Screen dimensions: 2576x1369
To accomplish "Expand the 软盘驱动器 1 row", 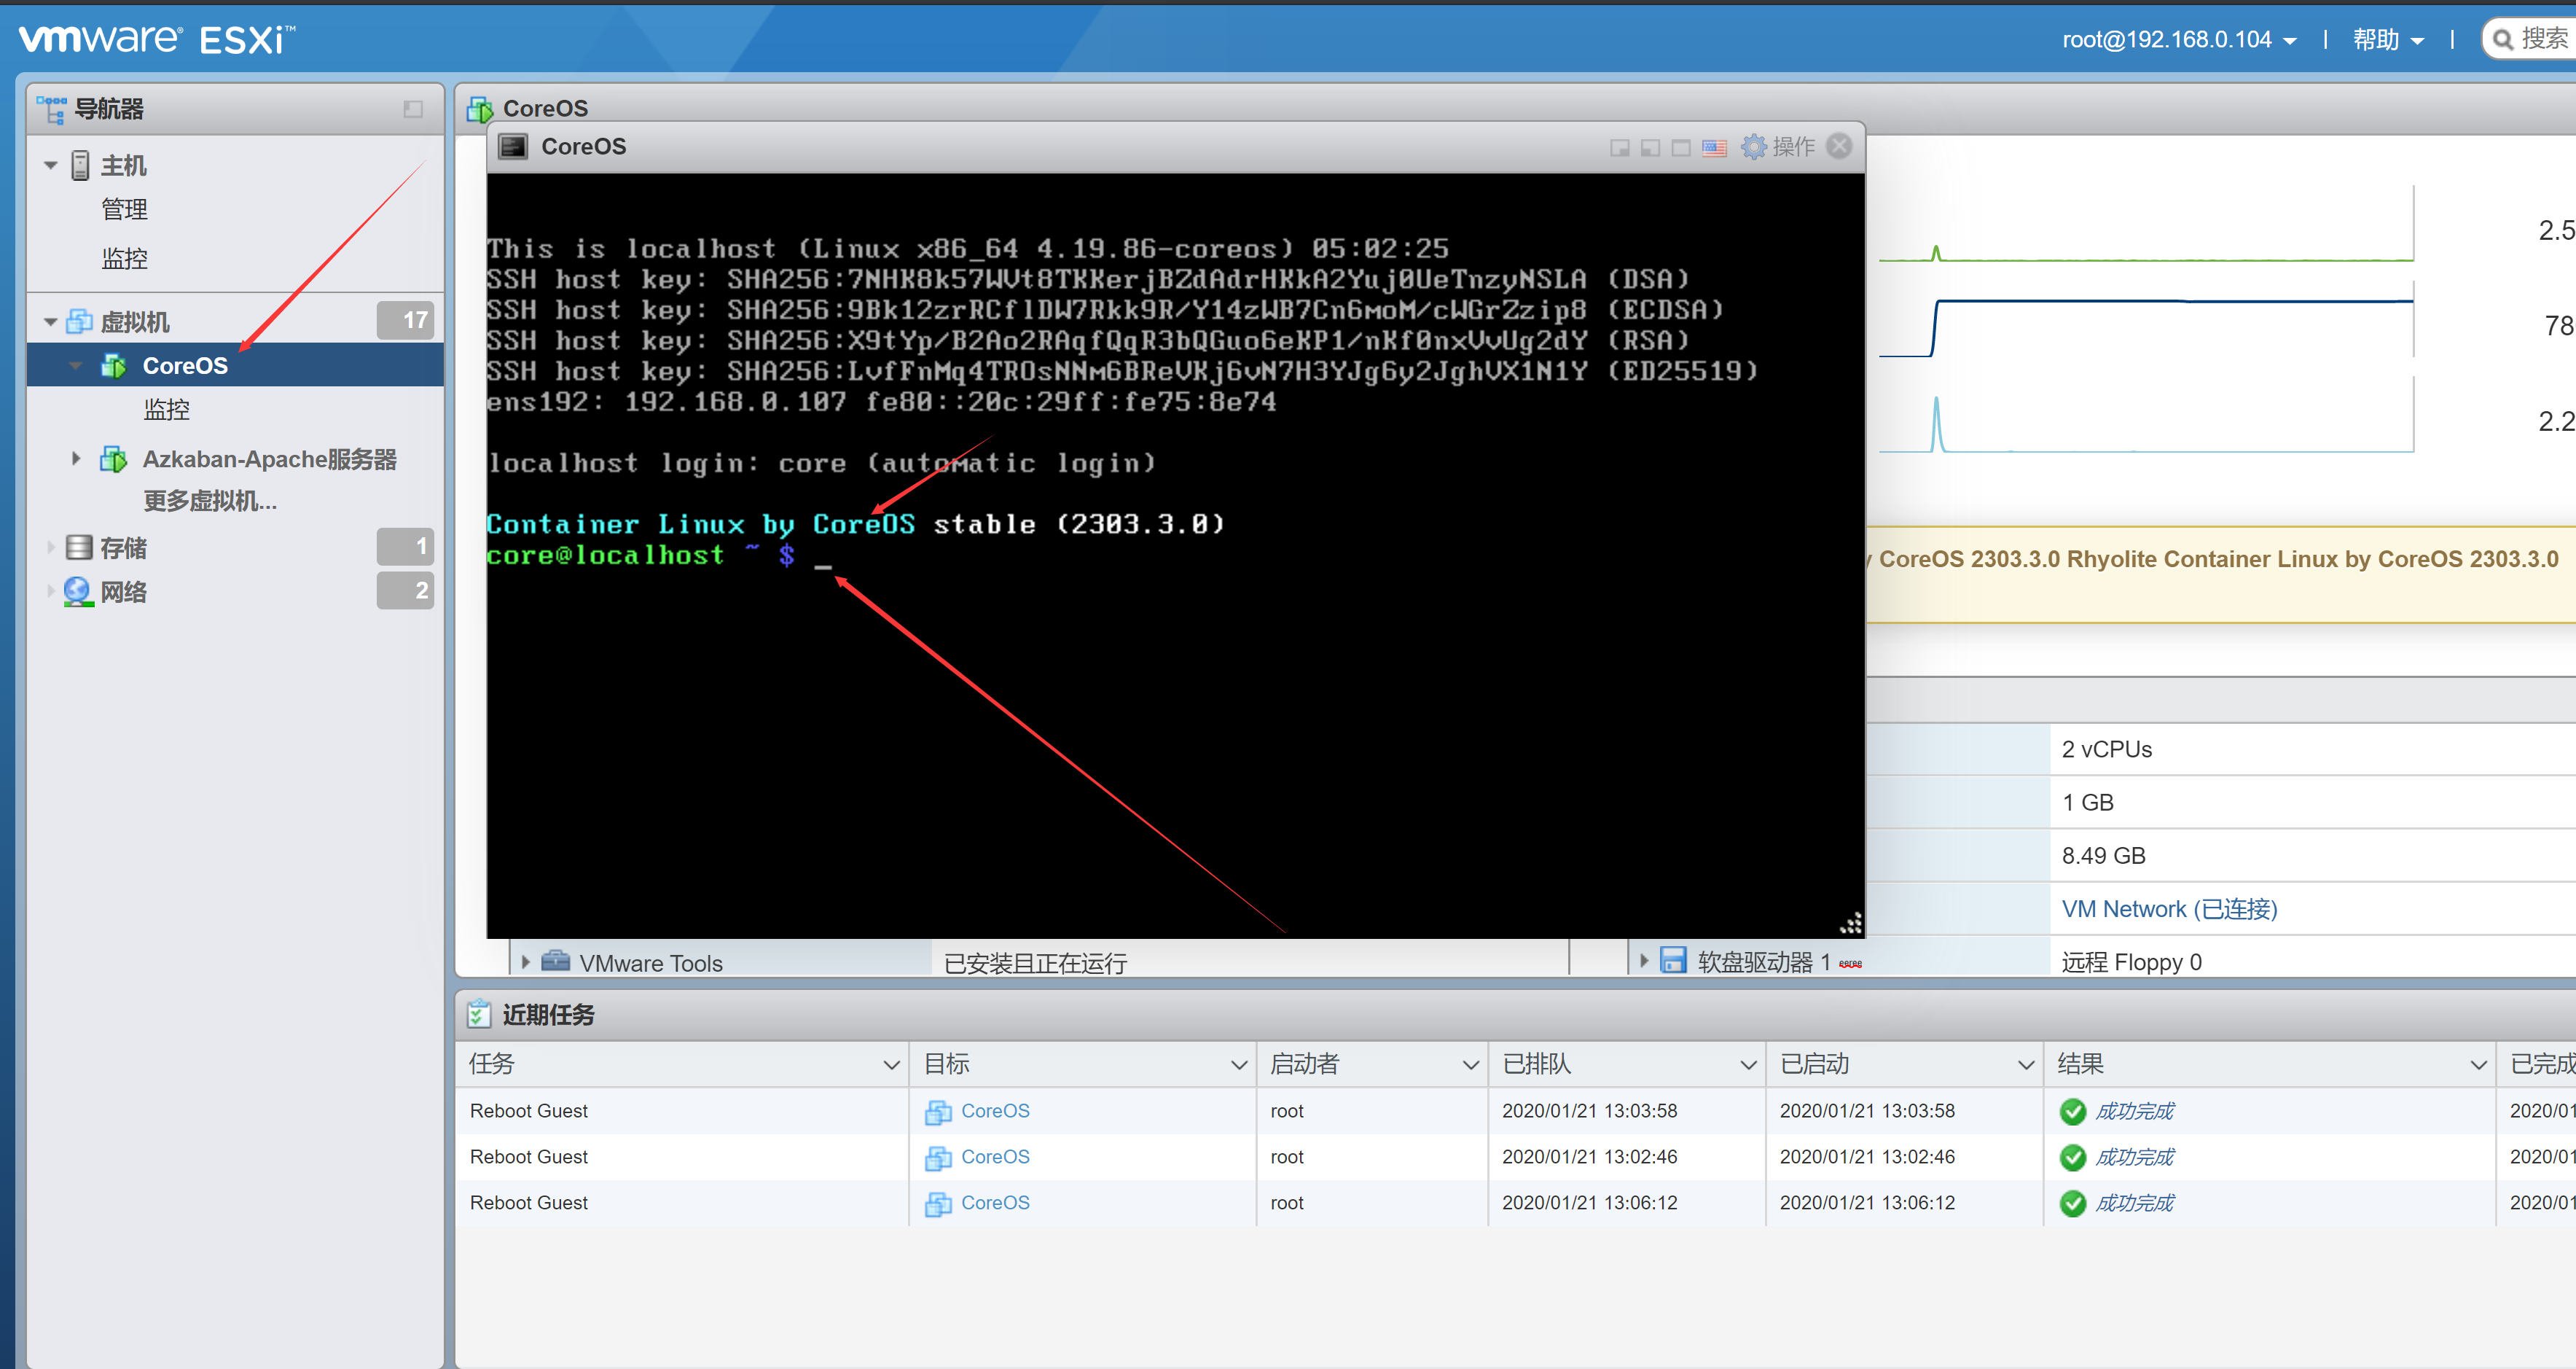I will pos(1643,960).
